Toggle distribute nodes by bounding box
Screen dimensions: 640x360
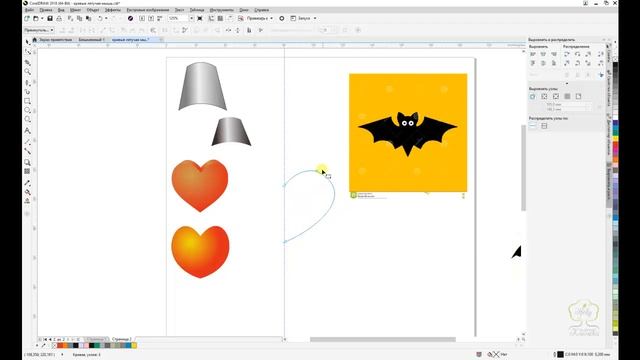[x=544, y=126]
